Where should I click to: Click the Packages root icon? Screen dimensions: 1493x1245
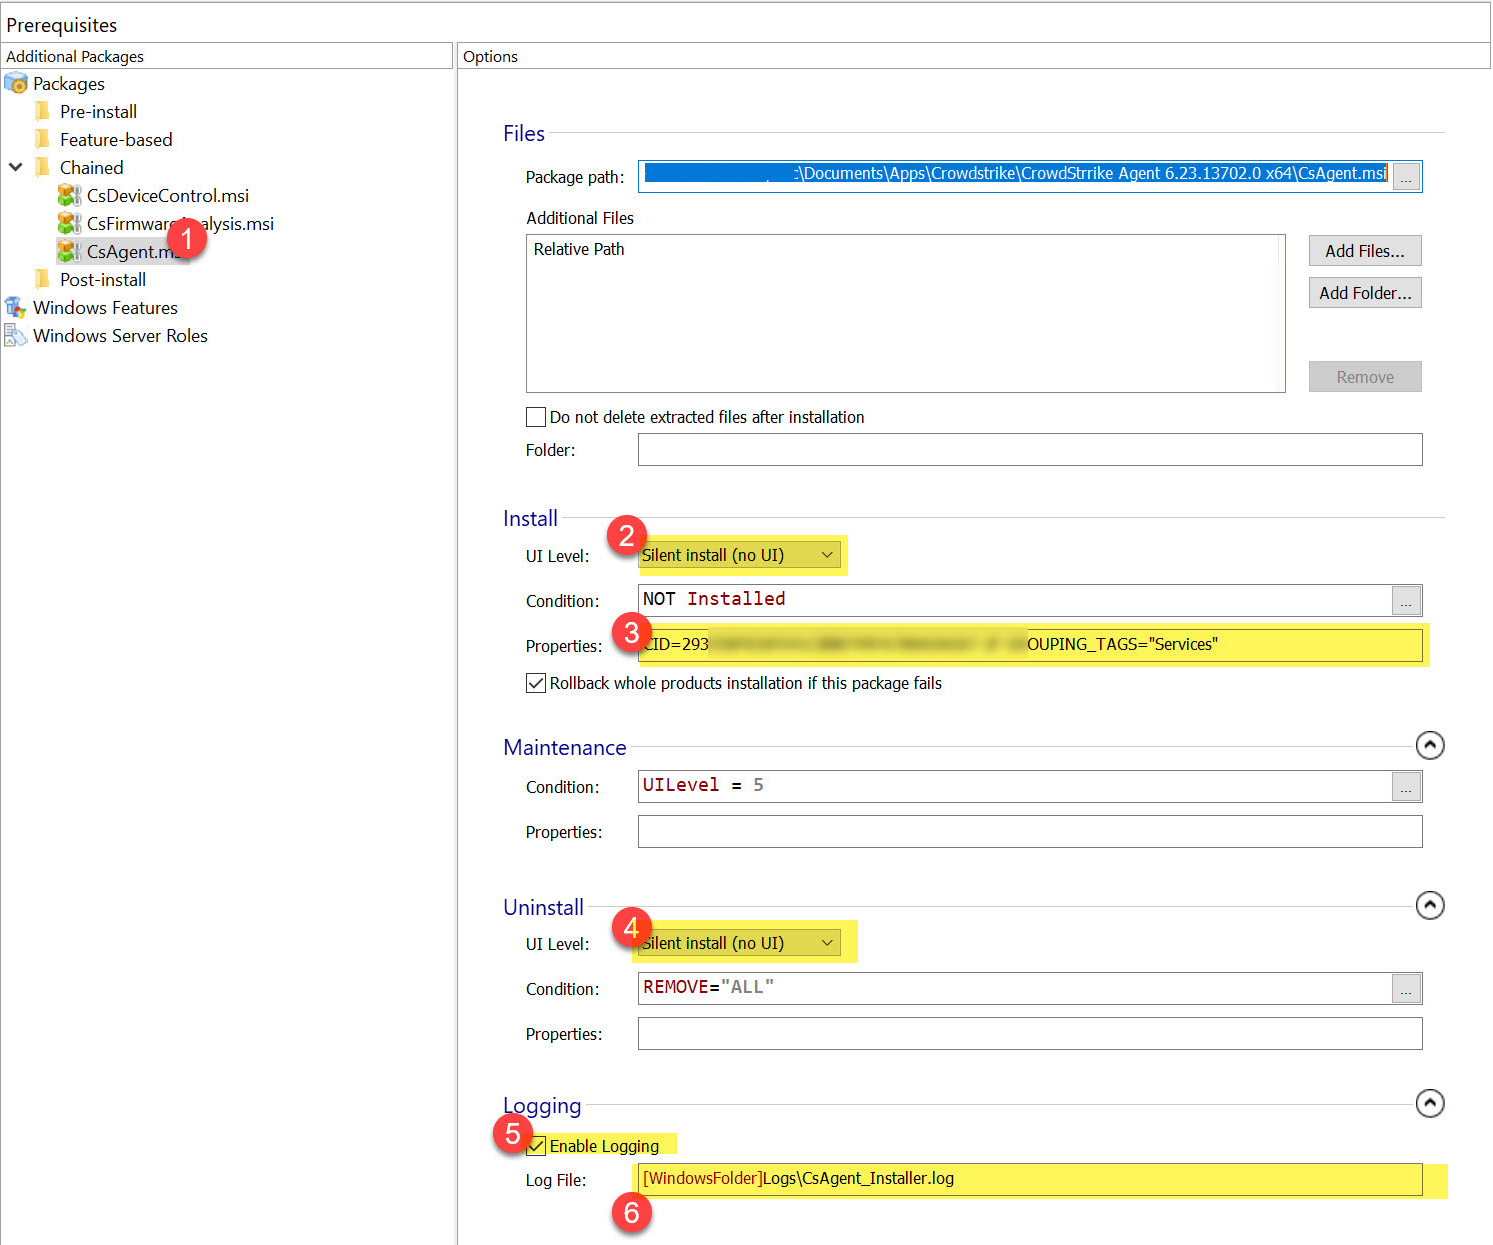[x=16, y=83]
